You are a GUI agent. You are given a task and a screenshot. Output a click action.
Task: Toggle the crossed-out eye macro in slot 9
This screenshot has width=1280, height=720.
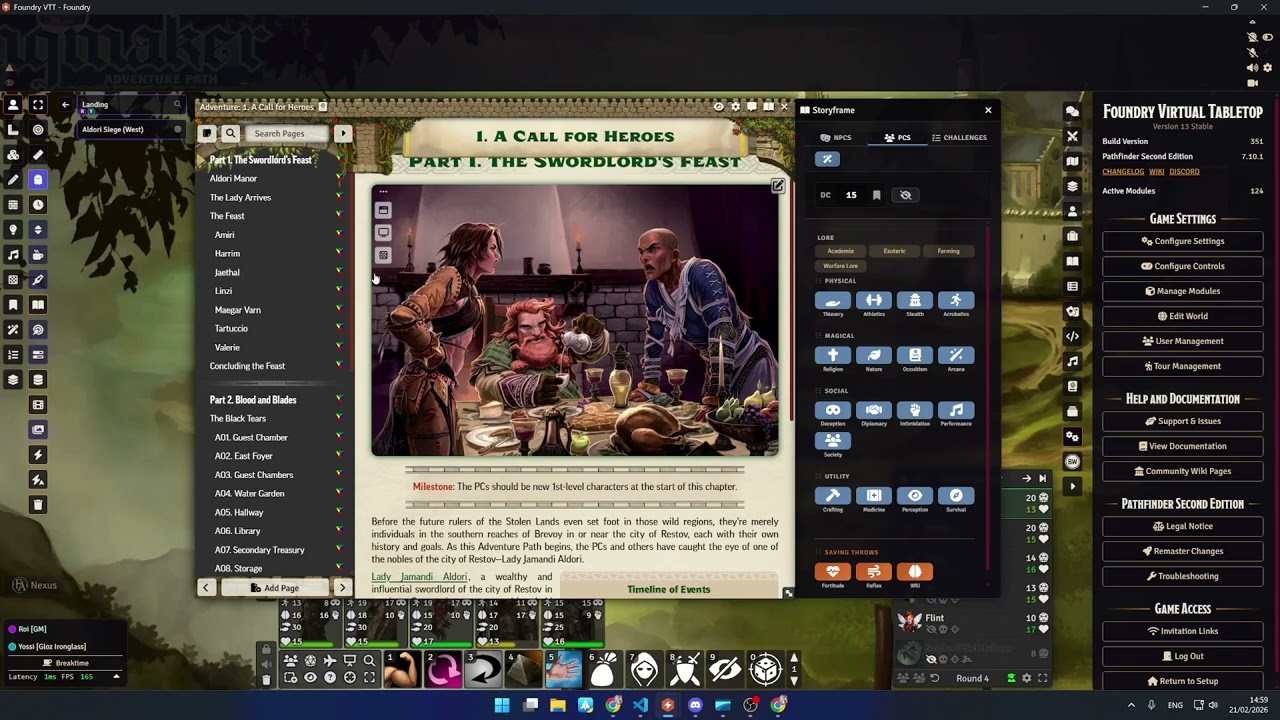tap(725, 669)
